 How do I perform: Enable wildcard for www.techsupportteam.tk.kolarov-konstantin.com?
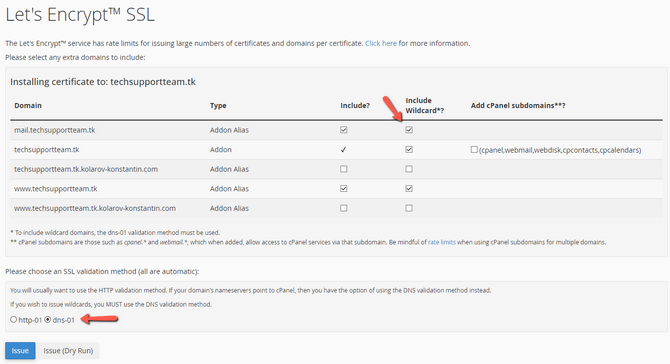pos(409,208)
